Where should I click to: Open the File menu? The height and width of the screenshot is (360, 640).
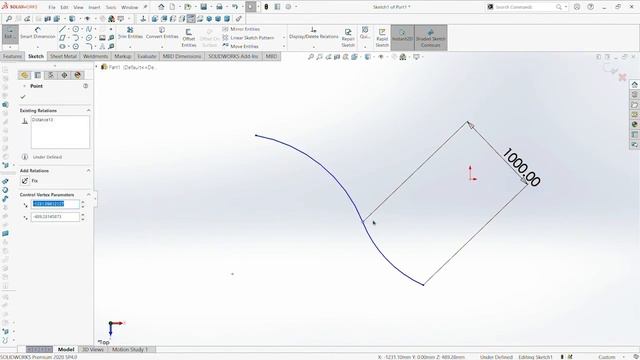click(52, 7)
